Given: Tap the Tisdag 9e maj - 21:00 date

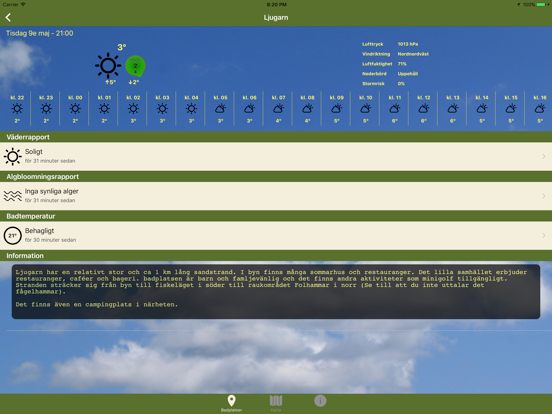Looking at the screenshot, I should tap(40, 33).
